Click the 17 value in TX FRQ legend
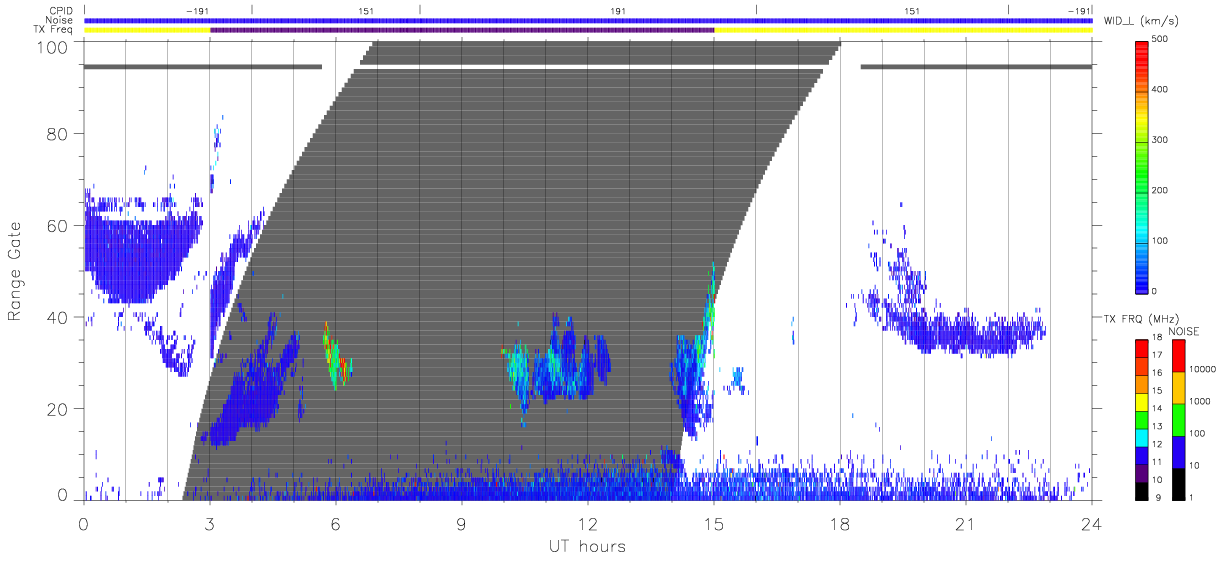Viewport: 1228px width, 567px height. (1158, 354)
